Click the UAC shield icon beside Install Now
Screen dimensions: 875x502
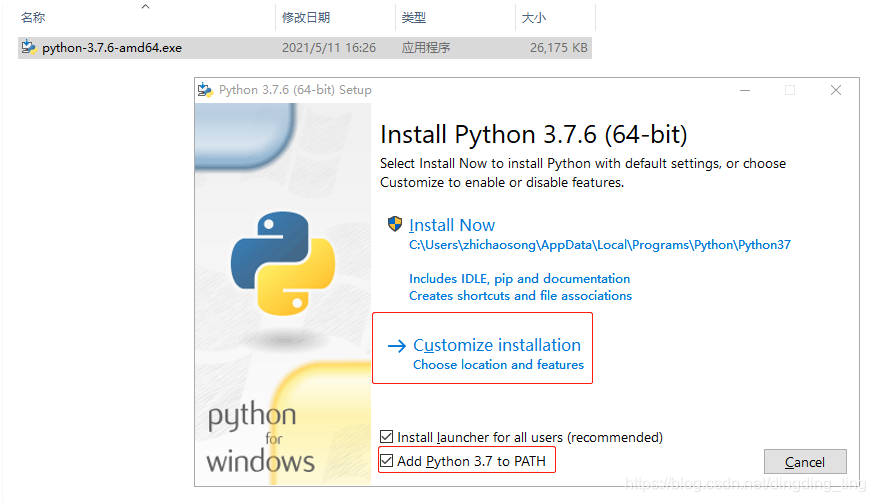click(395, 224)
